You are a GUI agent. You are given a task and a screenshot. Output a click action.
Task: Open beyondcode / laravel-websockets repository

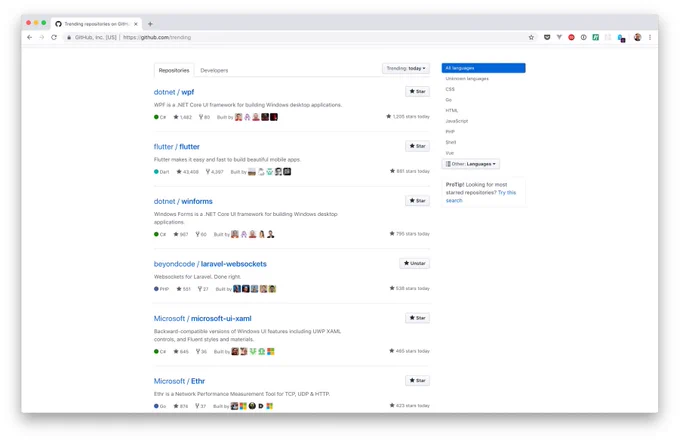point(210,264)
